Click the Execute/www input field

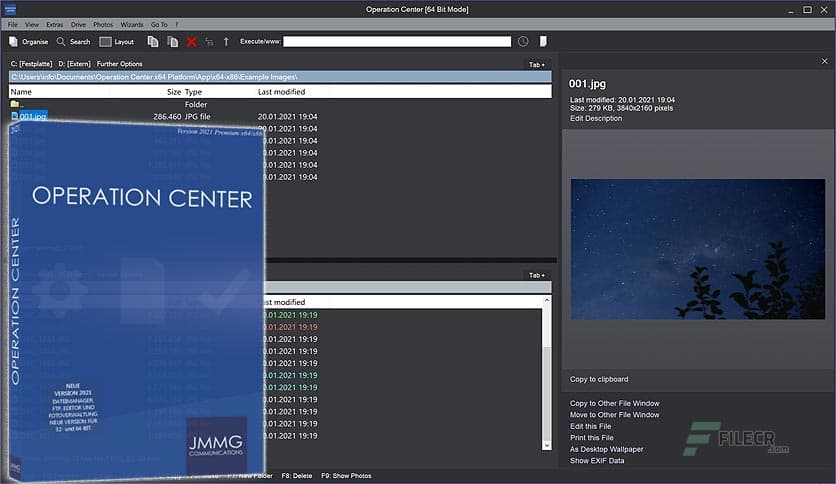coord(397,42)
